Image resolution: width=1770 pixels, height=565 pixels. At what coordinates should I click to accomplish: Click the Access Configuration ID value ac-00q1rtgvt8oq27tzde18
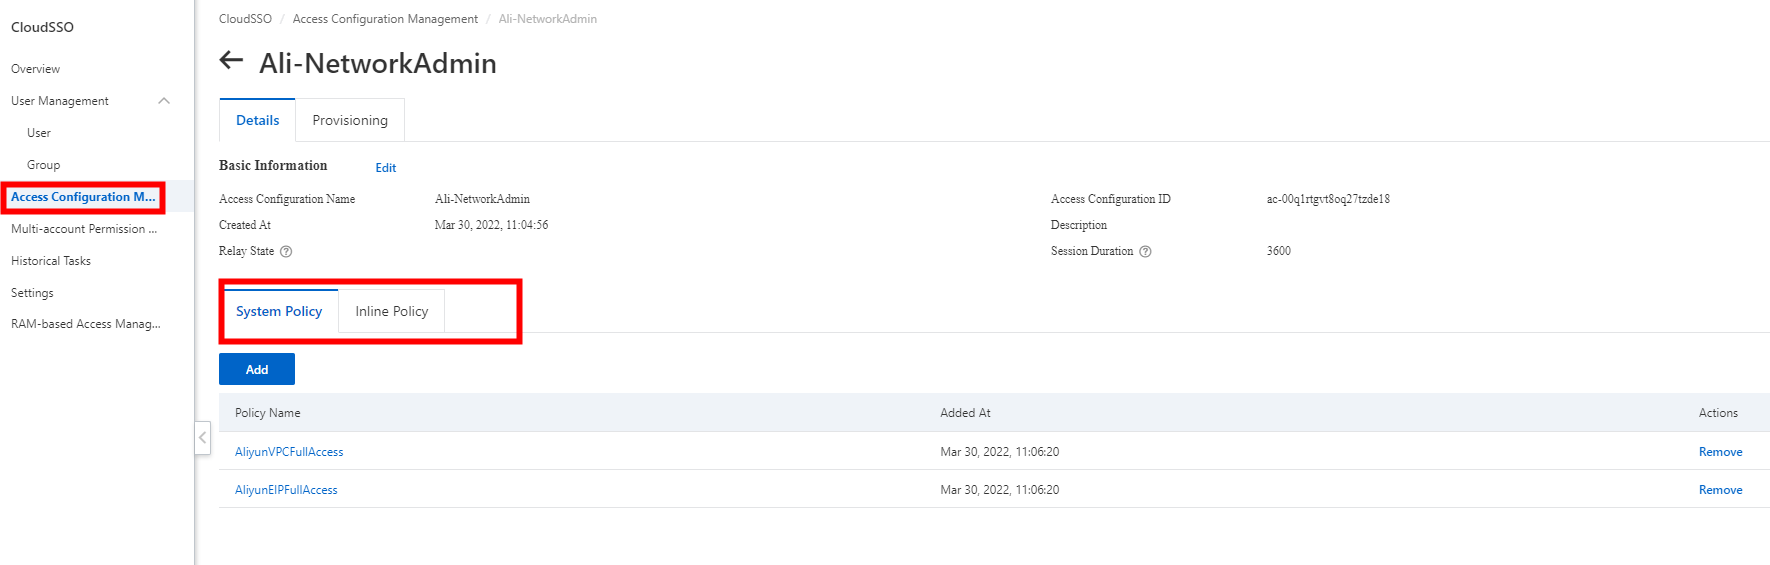point(1328,199)
